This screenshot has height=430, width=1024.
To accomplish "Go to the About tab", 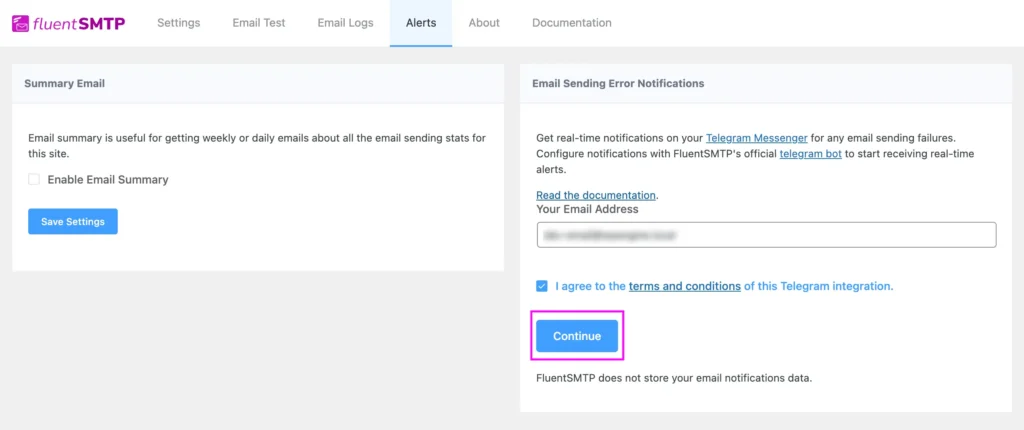I will click(x=484, y=23).
